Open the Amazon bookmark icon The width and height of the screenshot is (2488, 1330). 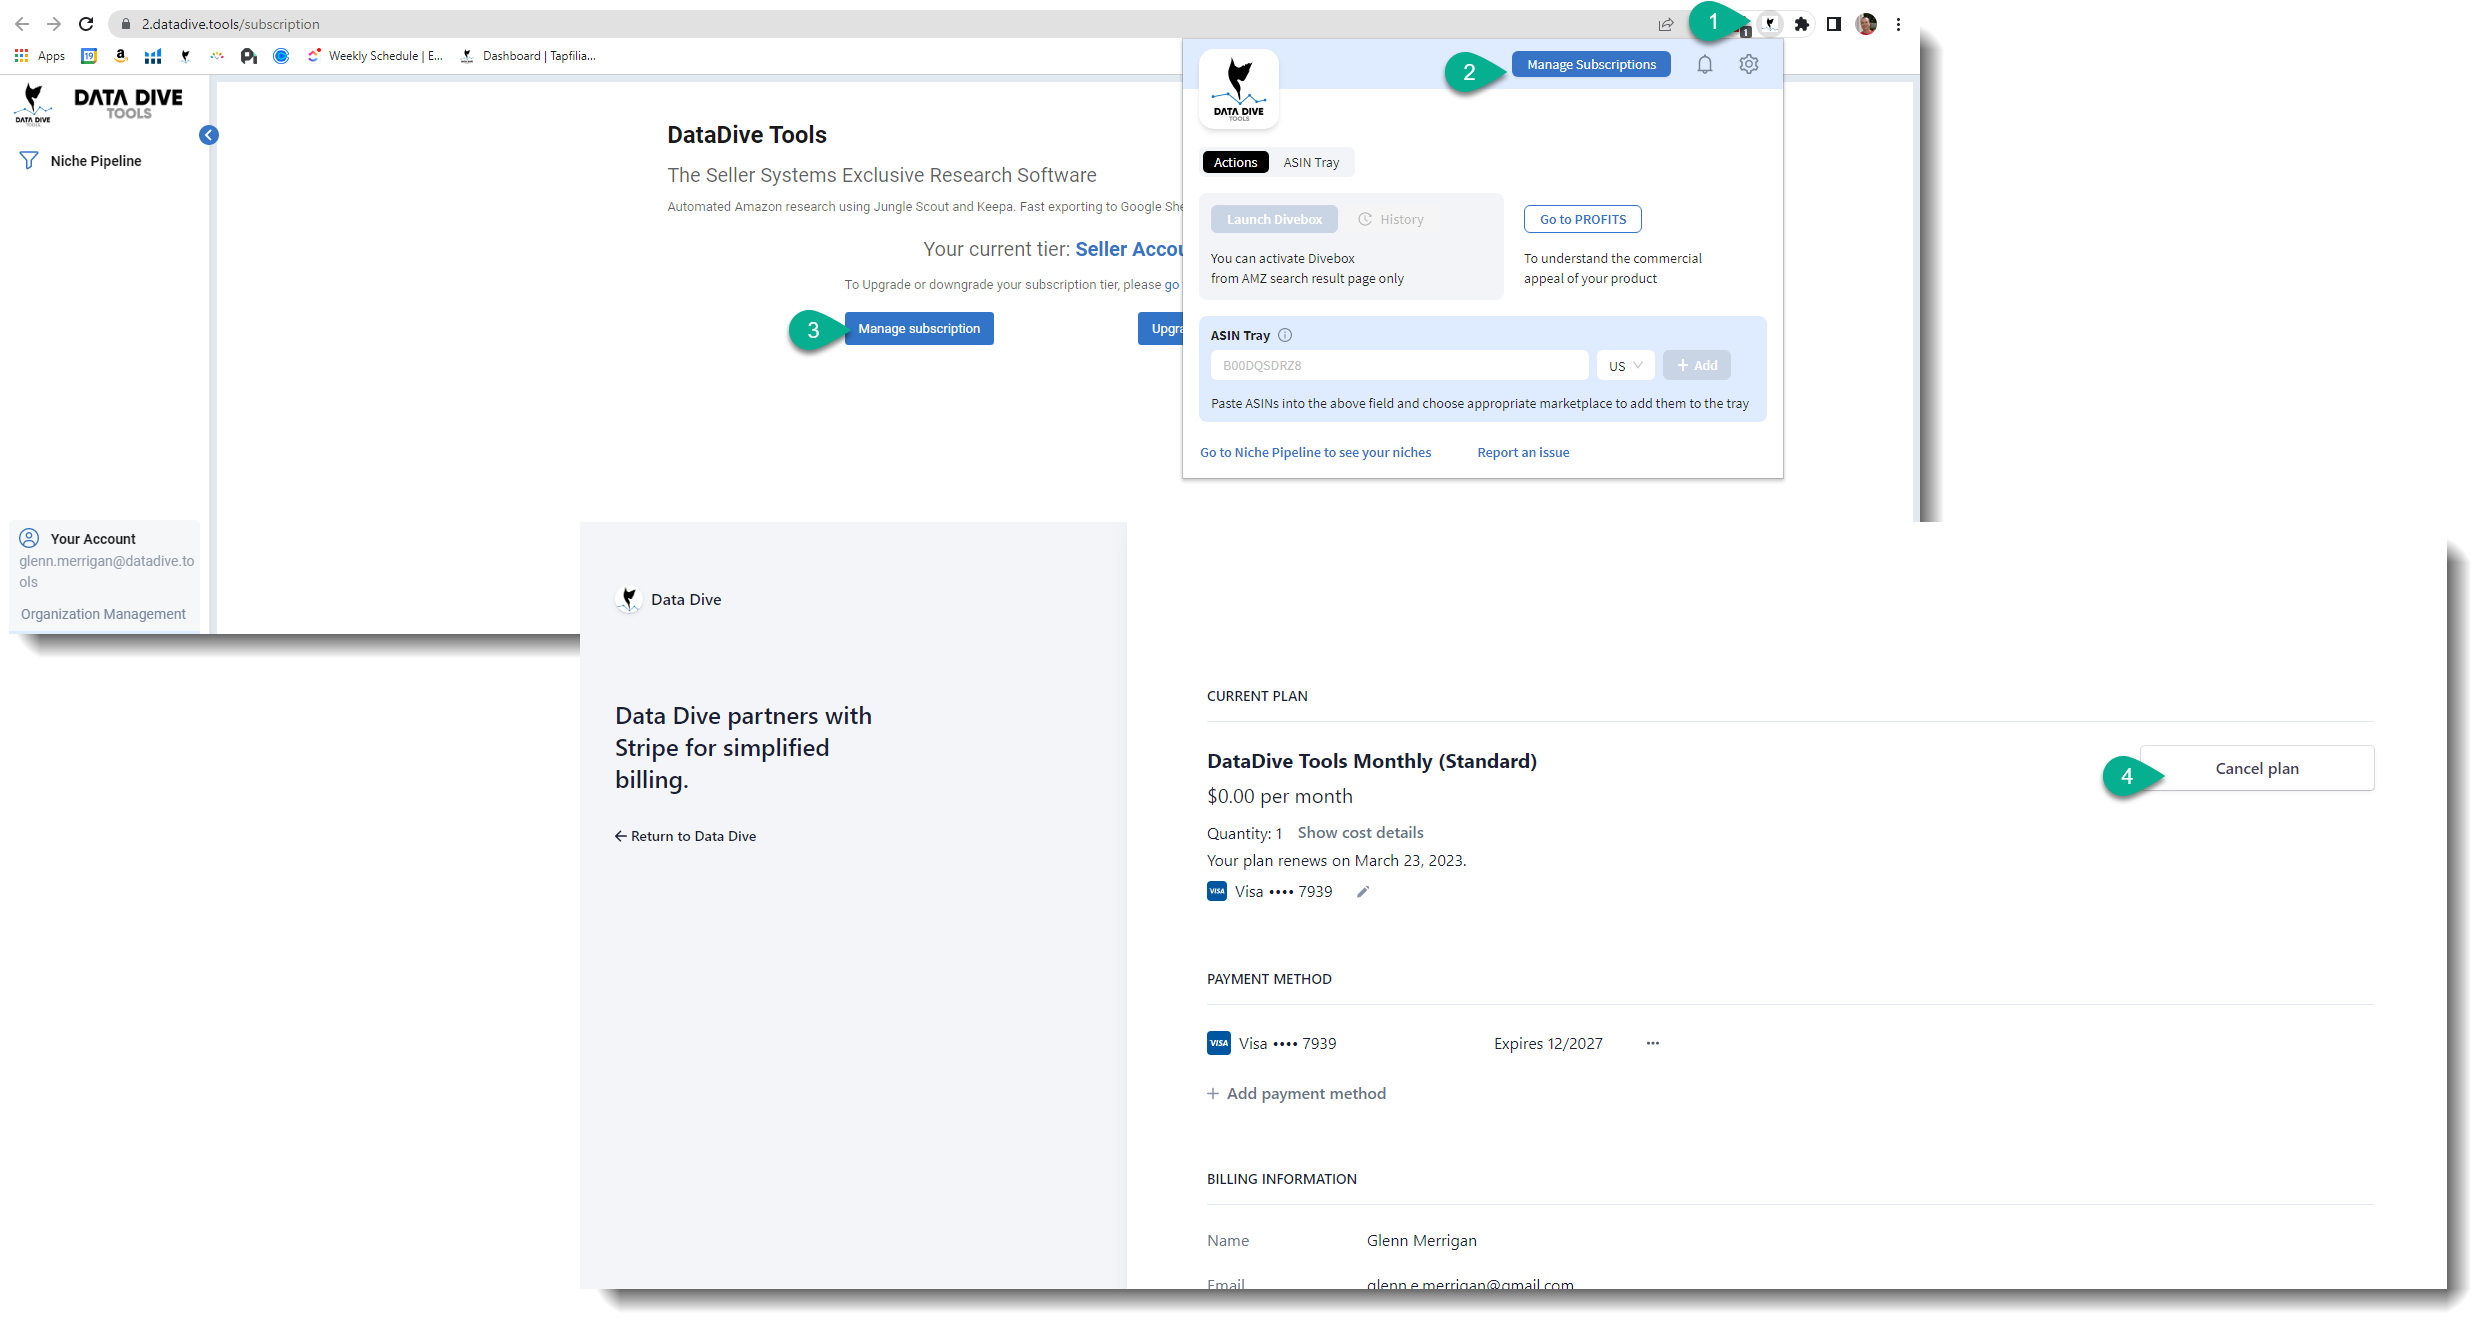[x=121, y=56]
